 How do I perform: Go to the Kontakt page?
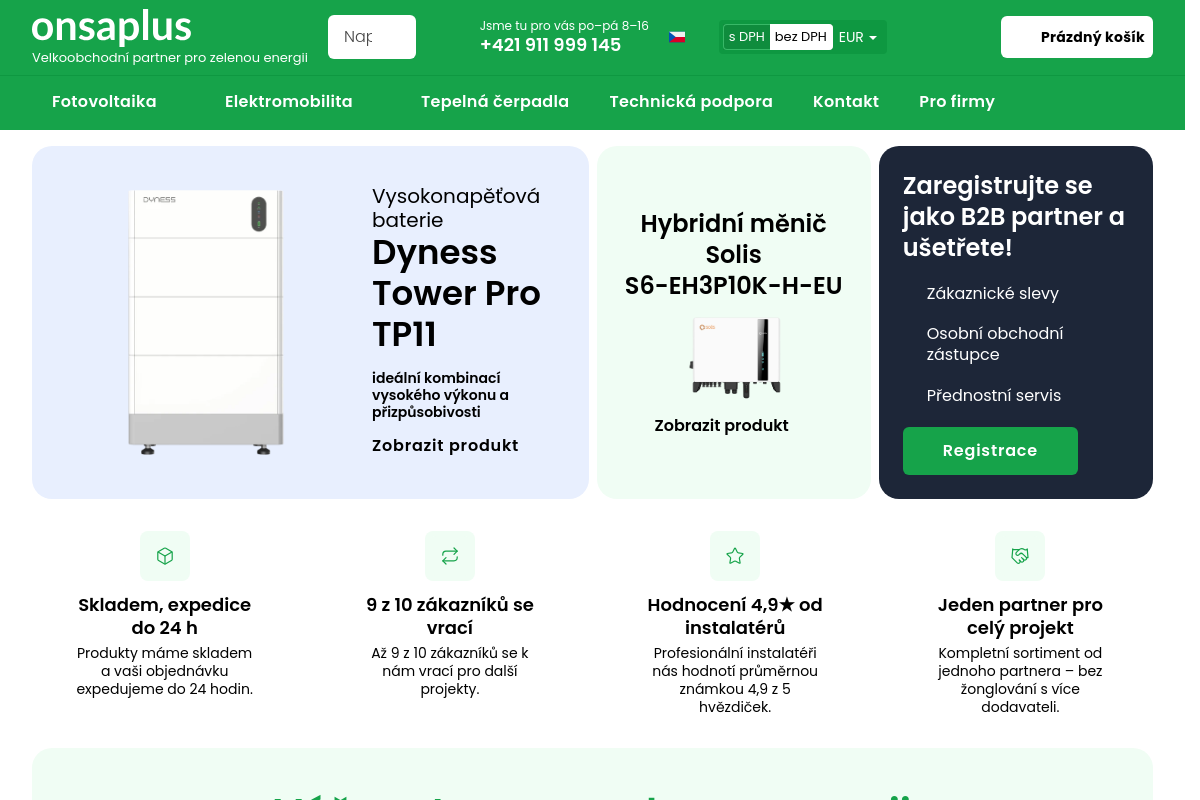coord(846,101)
